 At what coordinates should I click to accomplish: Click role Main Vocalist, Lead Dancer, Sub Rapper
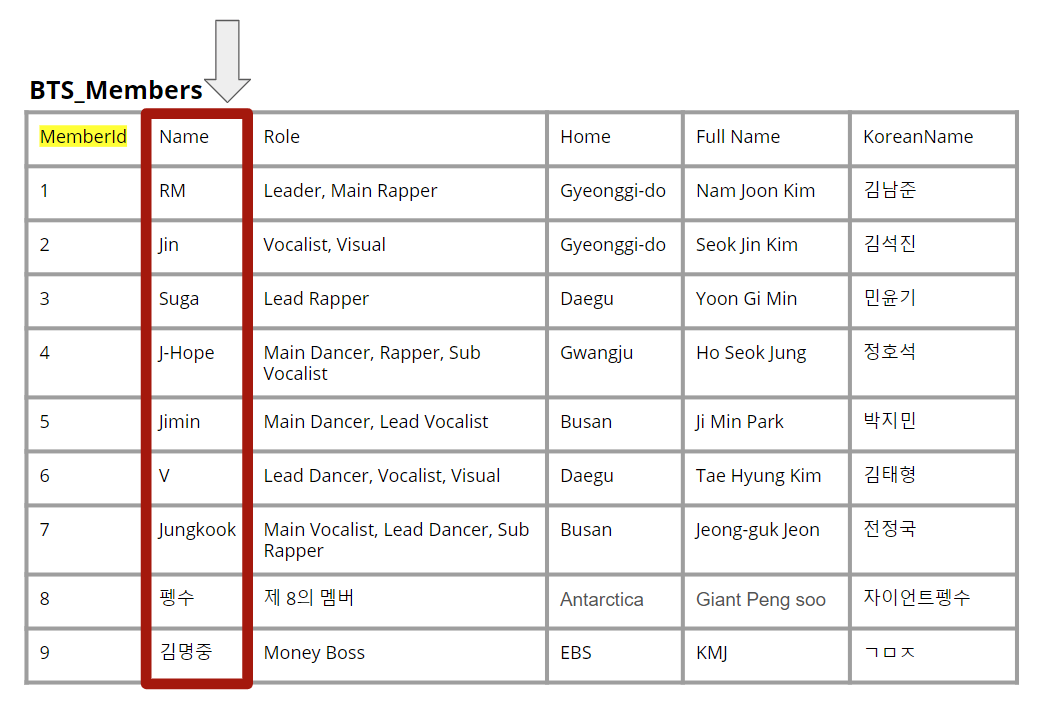pos(396,540)
